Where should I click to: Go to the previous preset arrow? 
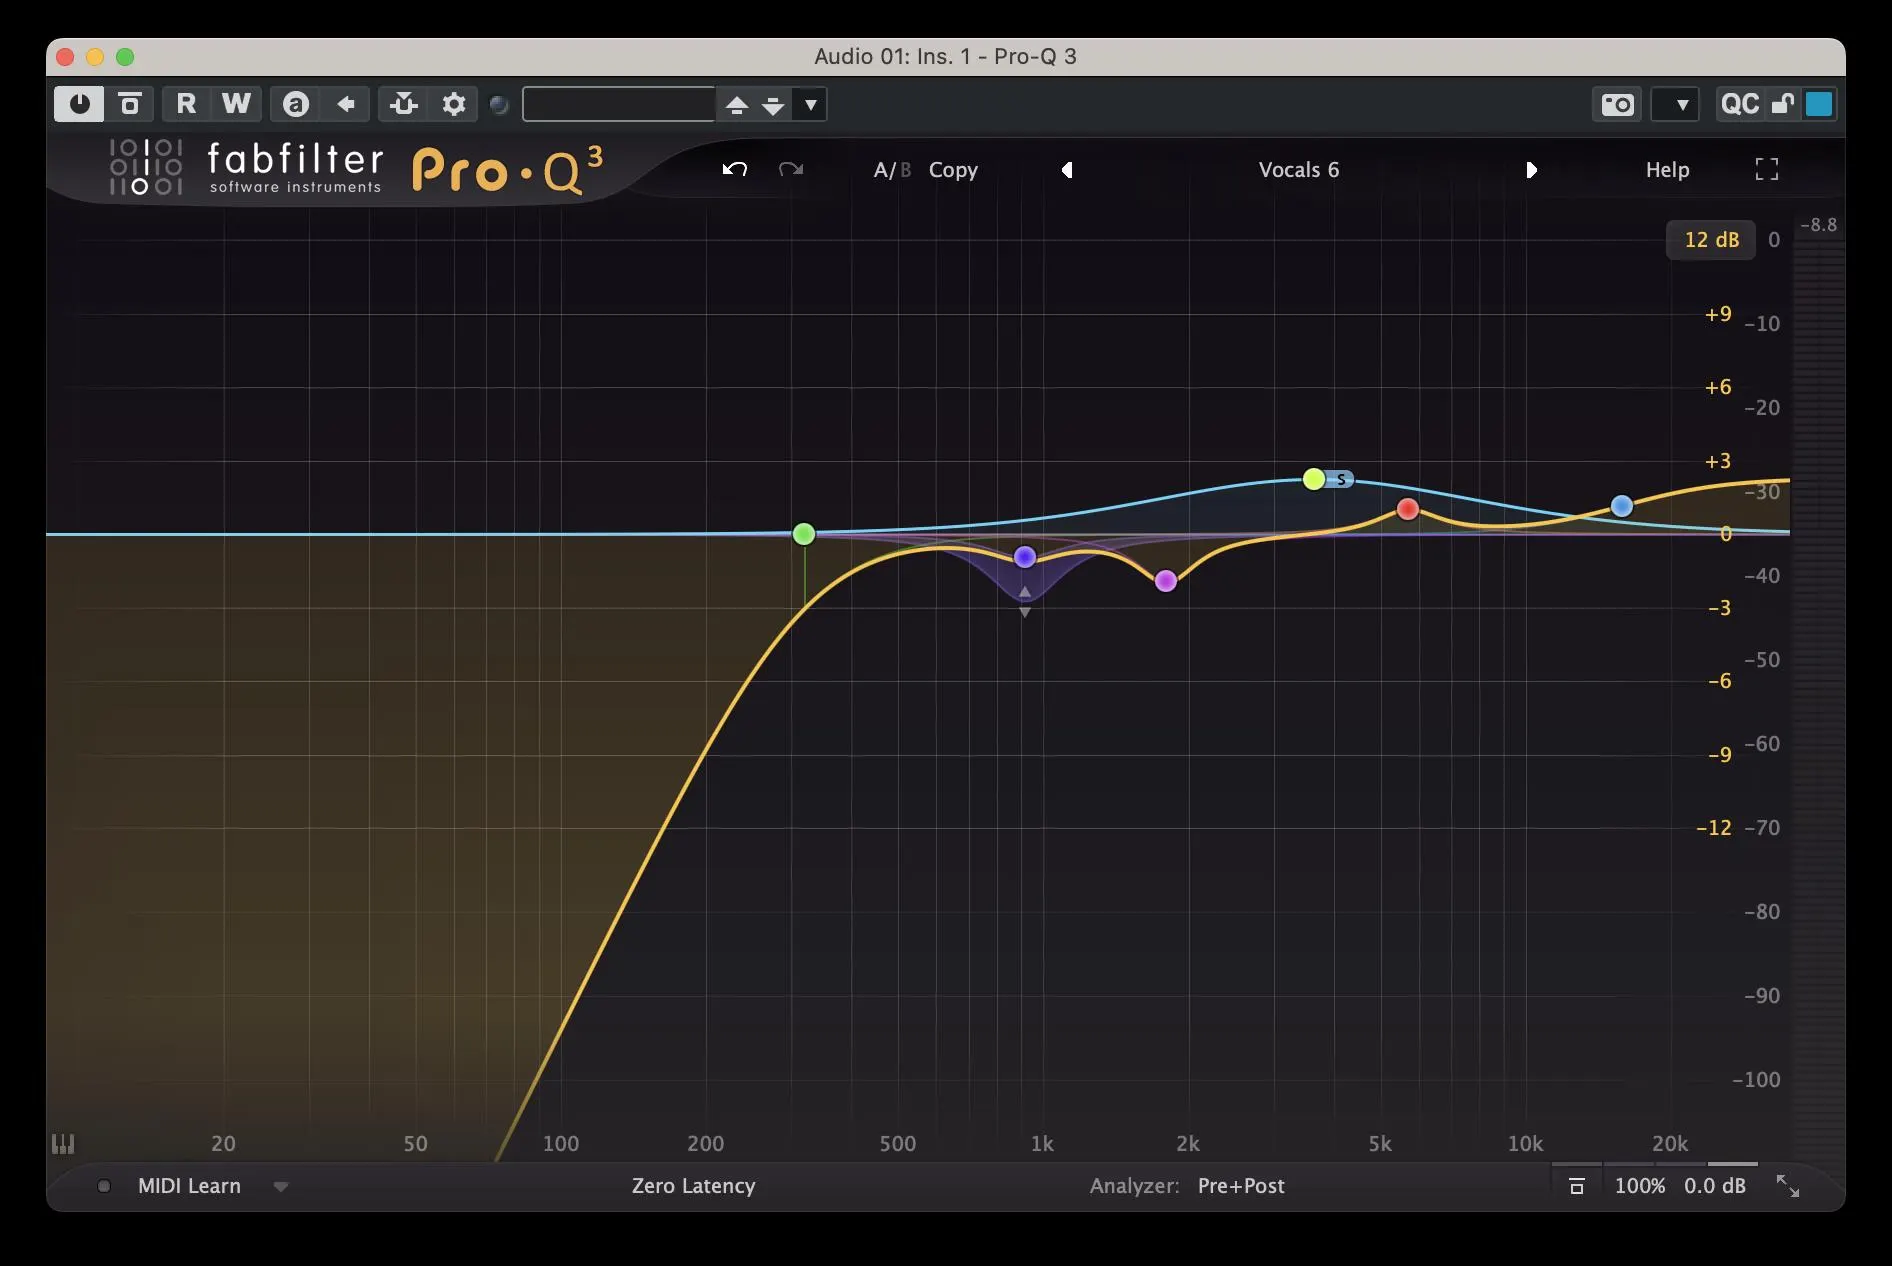click(x=1067, y=170)
